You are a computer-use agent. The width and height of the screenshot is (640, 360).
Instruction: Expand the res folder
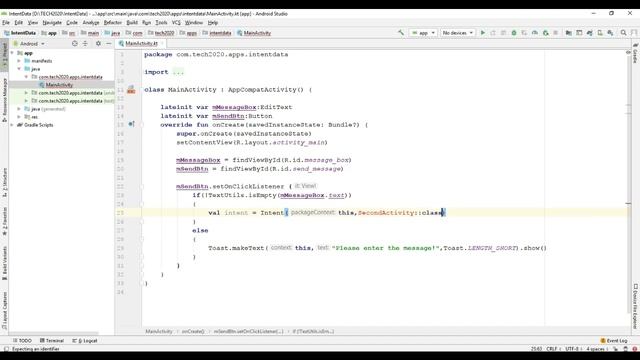tap(19, 117)
